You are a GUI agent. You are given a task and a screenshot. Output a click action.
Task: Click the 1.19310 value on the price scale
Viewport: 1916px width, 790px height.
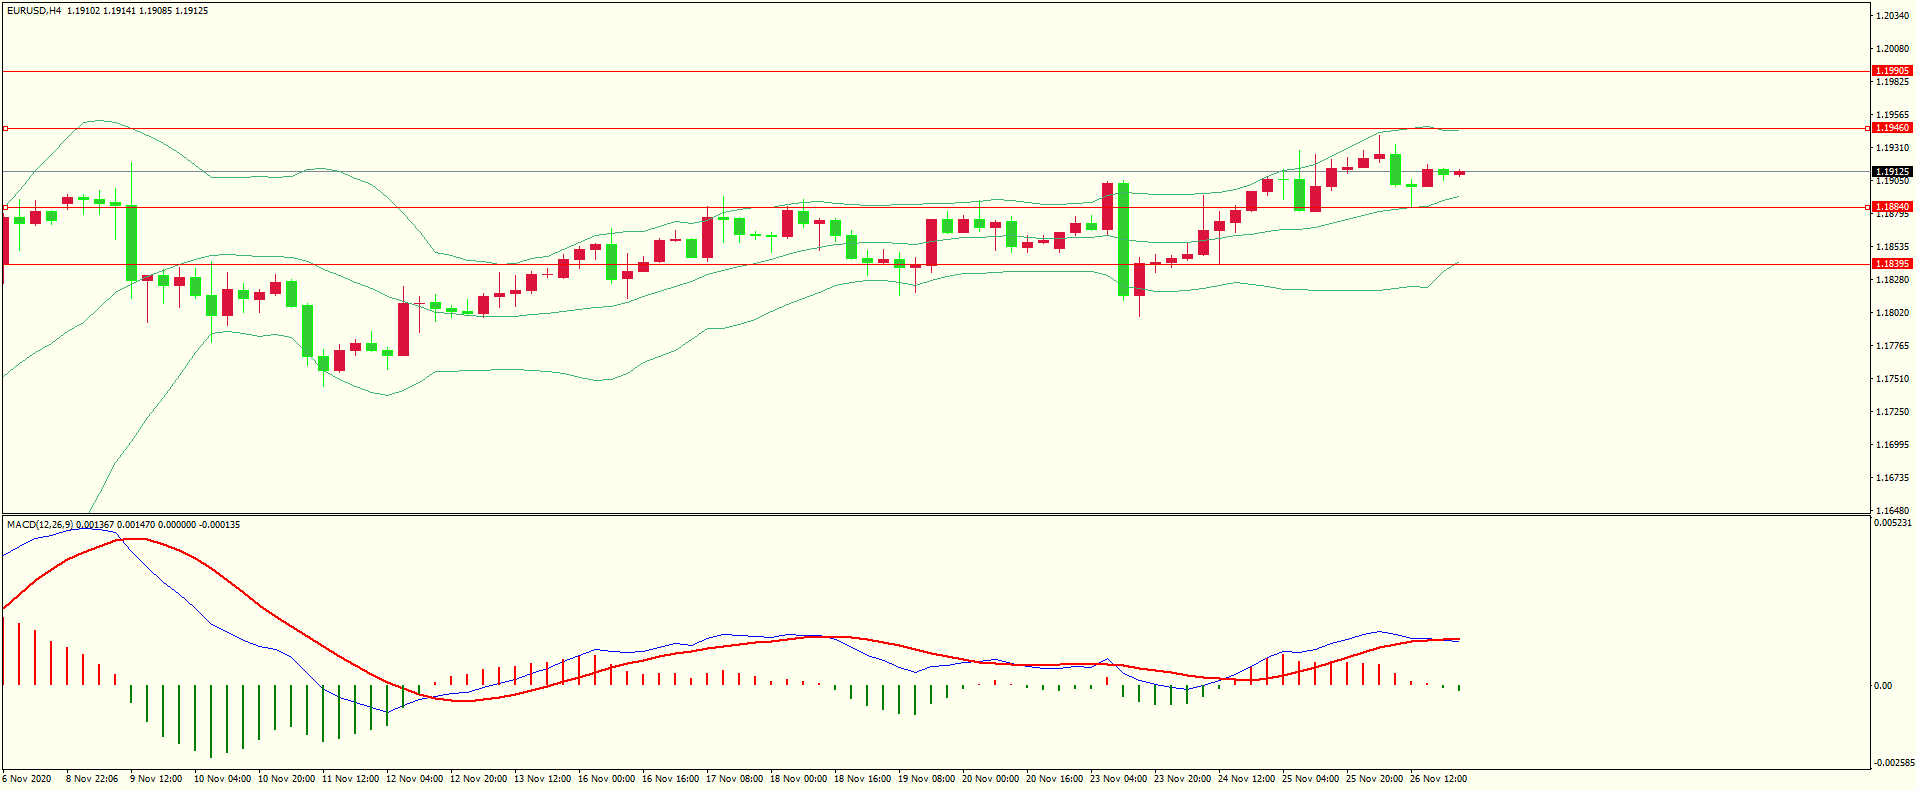[x=1893, y=147]
